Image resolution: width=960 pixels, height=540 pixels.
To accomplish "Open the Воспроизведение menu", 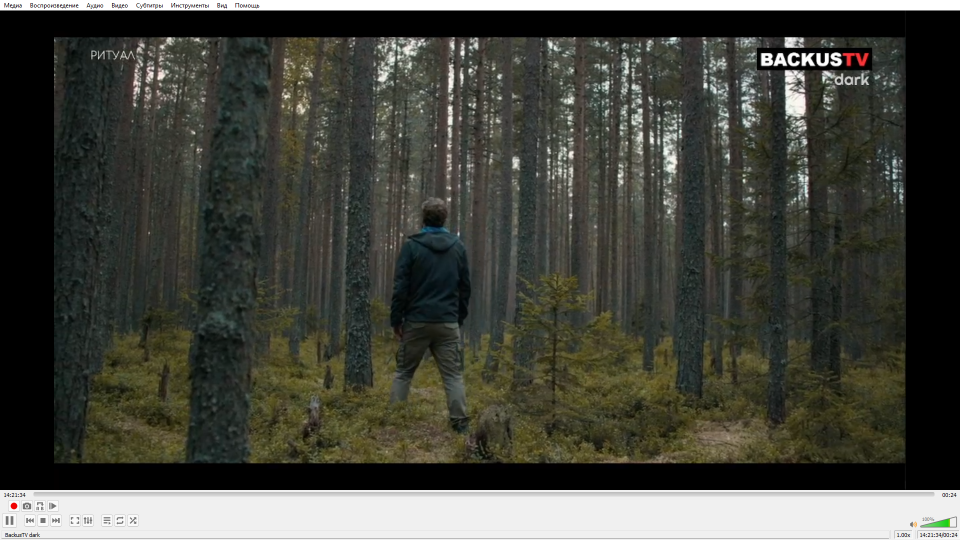I will 54,6.
